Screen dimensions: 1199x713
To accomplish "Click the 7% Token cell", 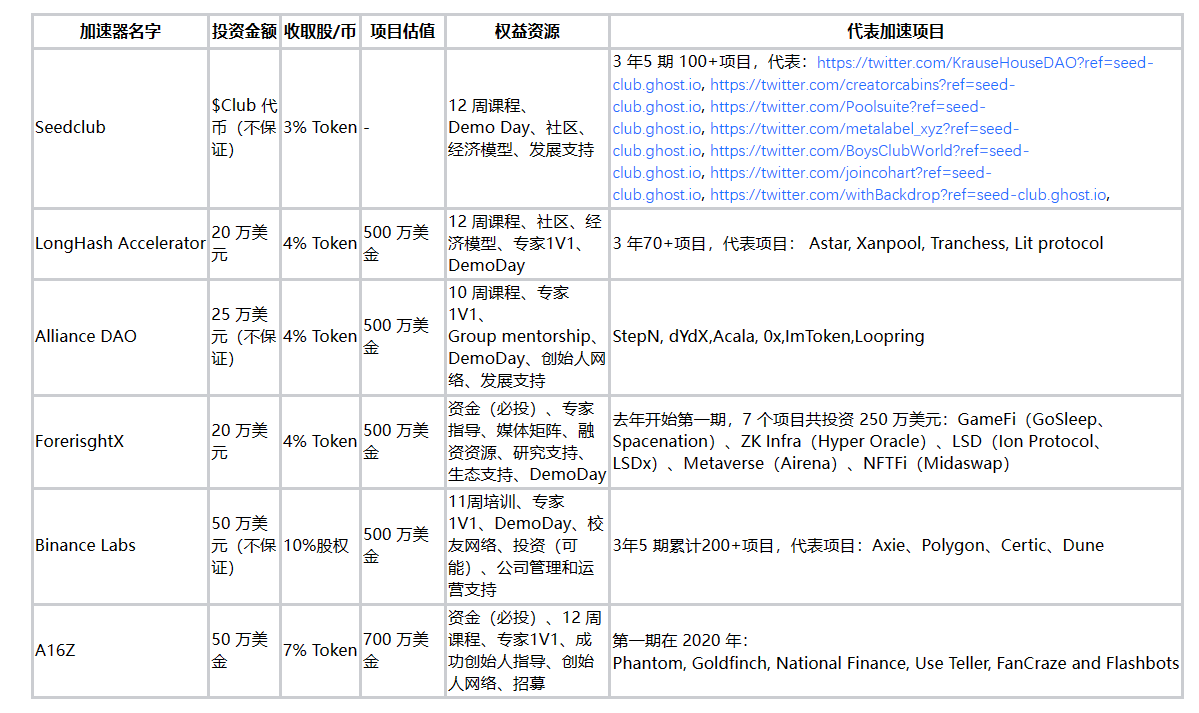I will [x=320, y=650].
